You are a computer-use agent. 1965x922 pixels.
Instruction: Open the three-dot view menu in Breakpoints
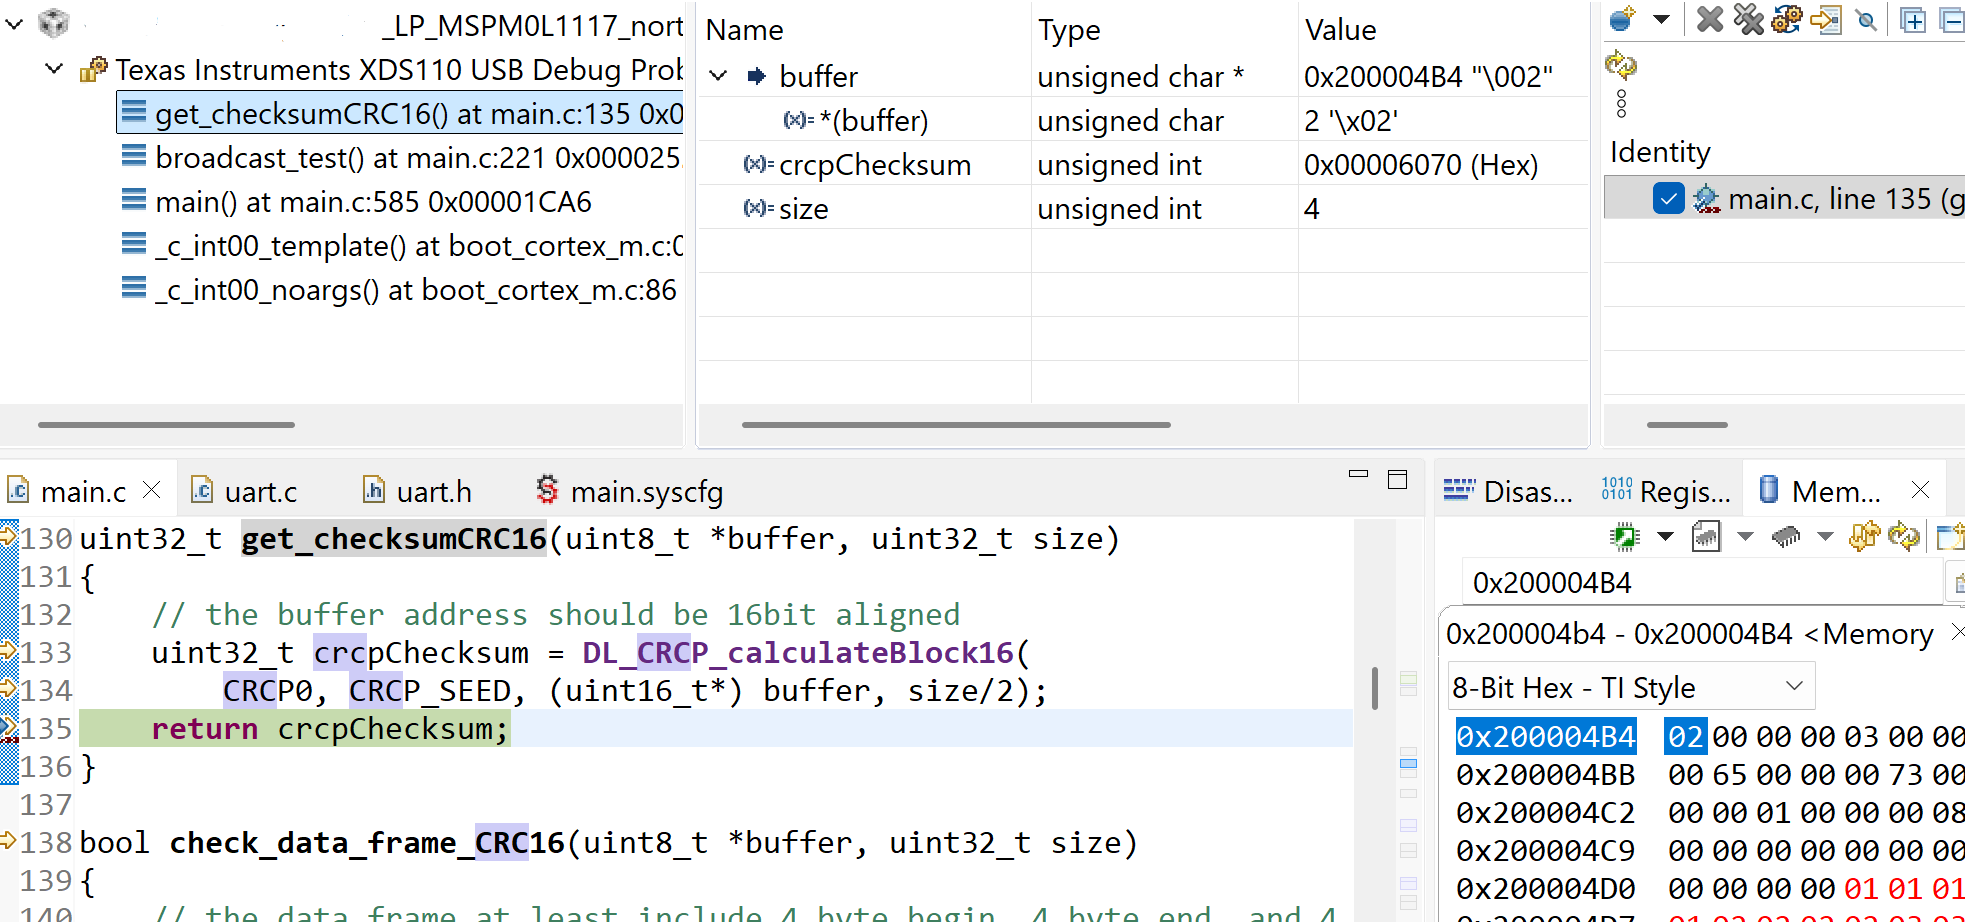[x=1621, y=103]
